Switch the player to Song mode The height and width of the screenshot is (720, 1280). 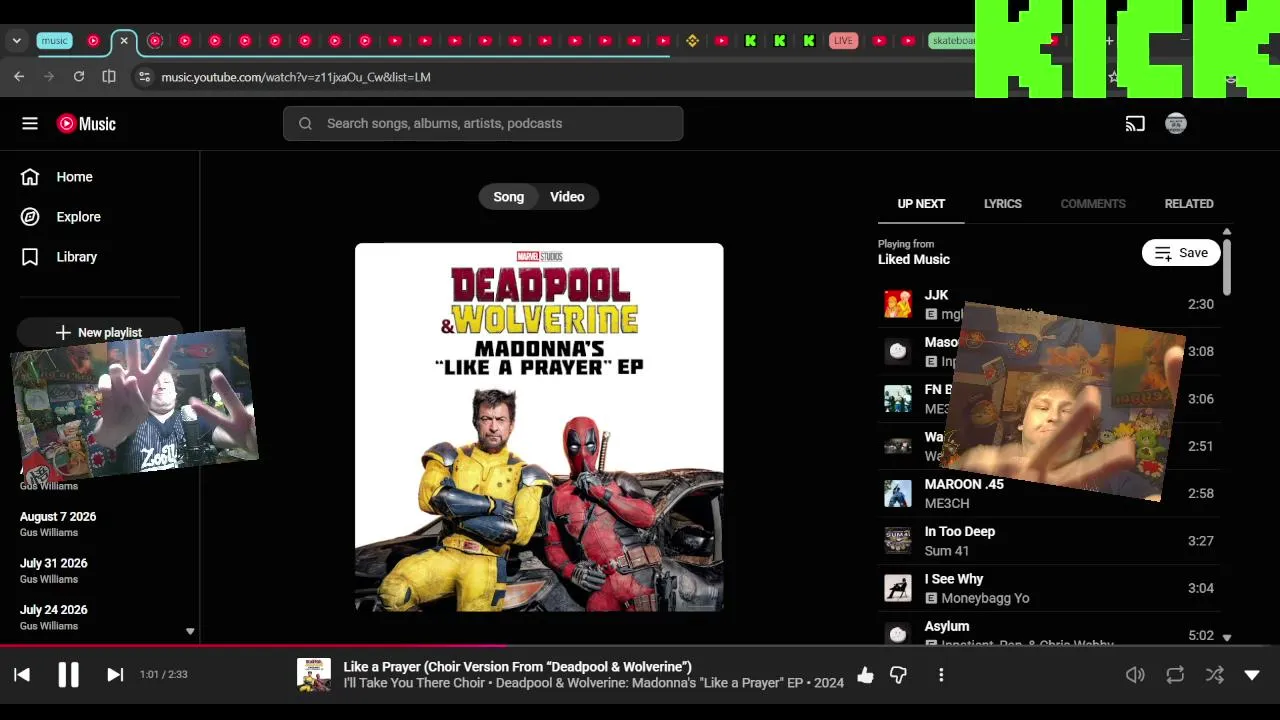point(508,197)
